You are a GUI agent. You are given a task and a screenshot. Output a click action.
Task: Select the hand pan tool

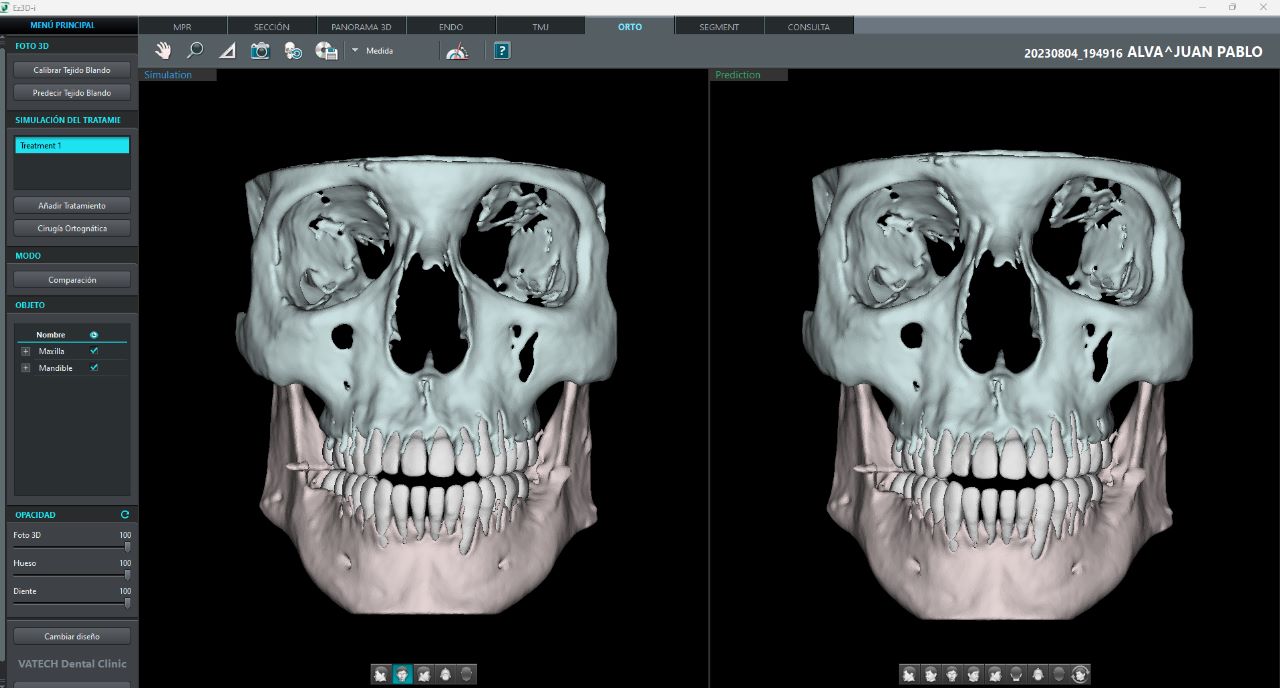coord(162,50)
